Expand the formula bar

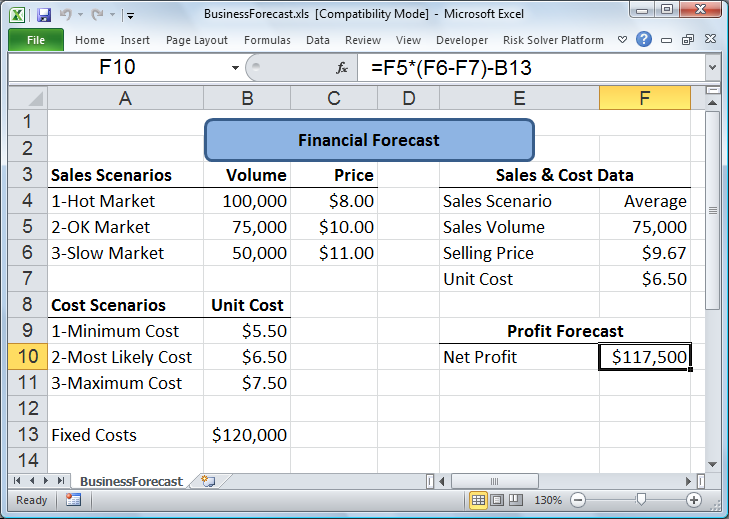(x=712, y=68)
